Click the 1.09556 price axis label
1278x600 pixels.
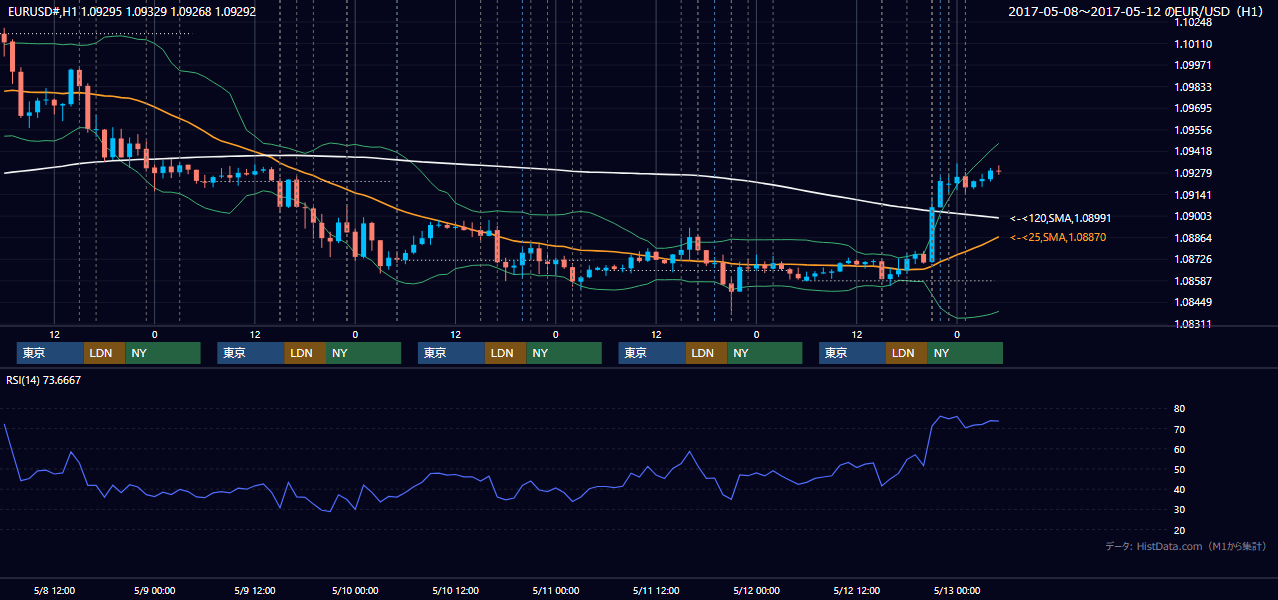[1193, 130]
